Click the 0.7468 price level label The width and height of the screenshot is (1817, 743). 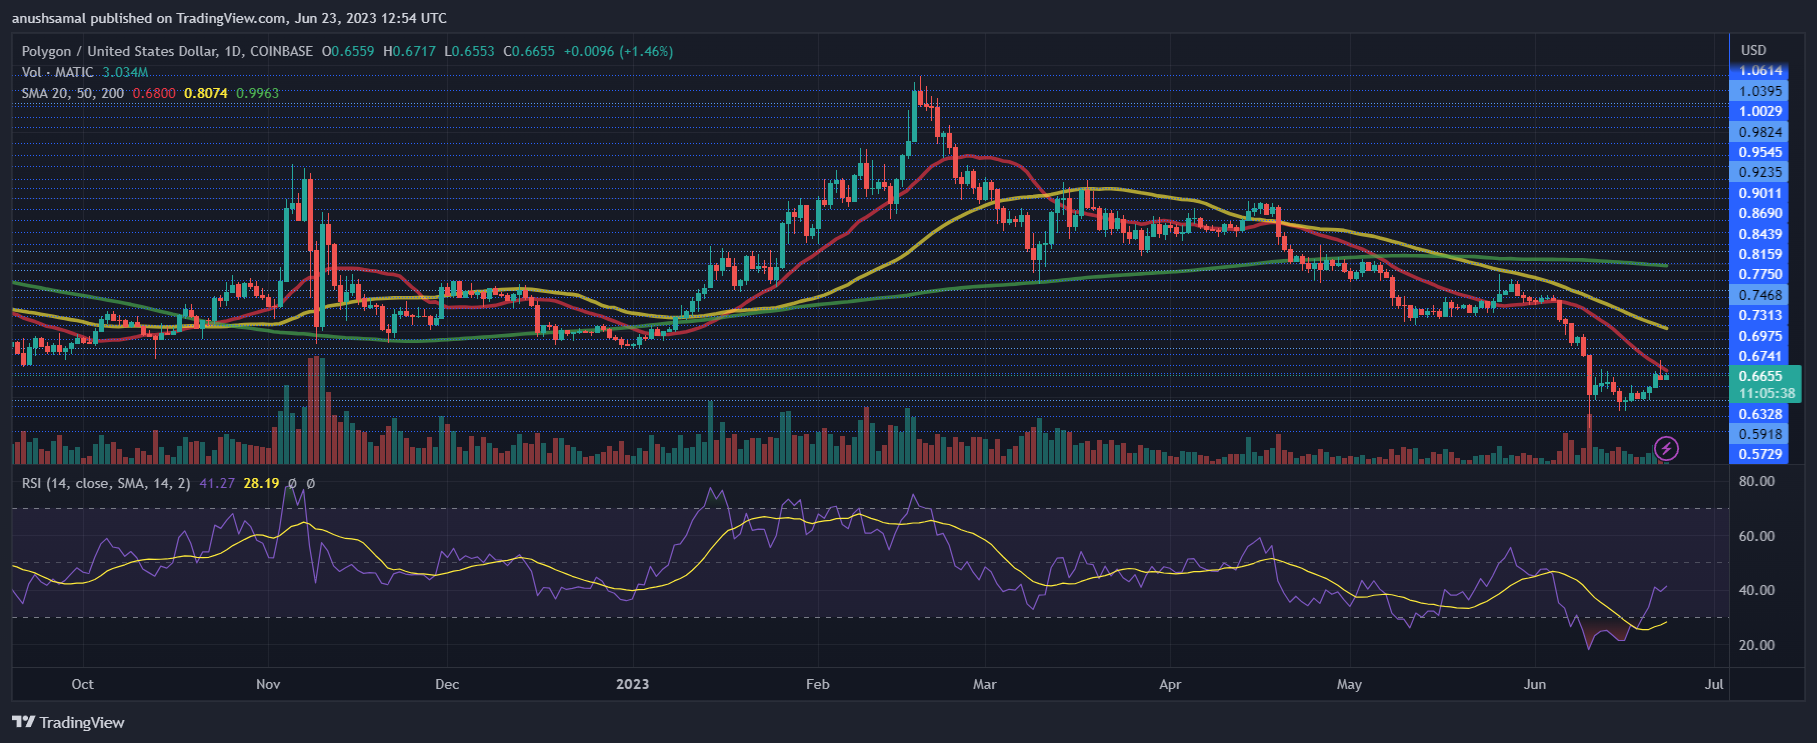tap(1760, 295)
